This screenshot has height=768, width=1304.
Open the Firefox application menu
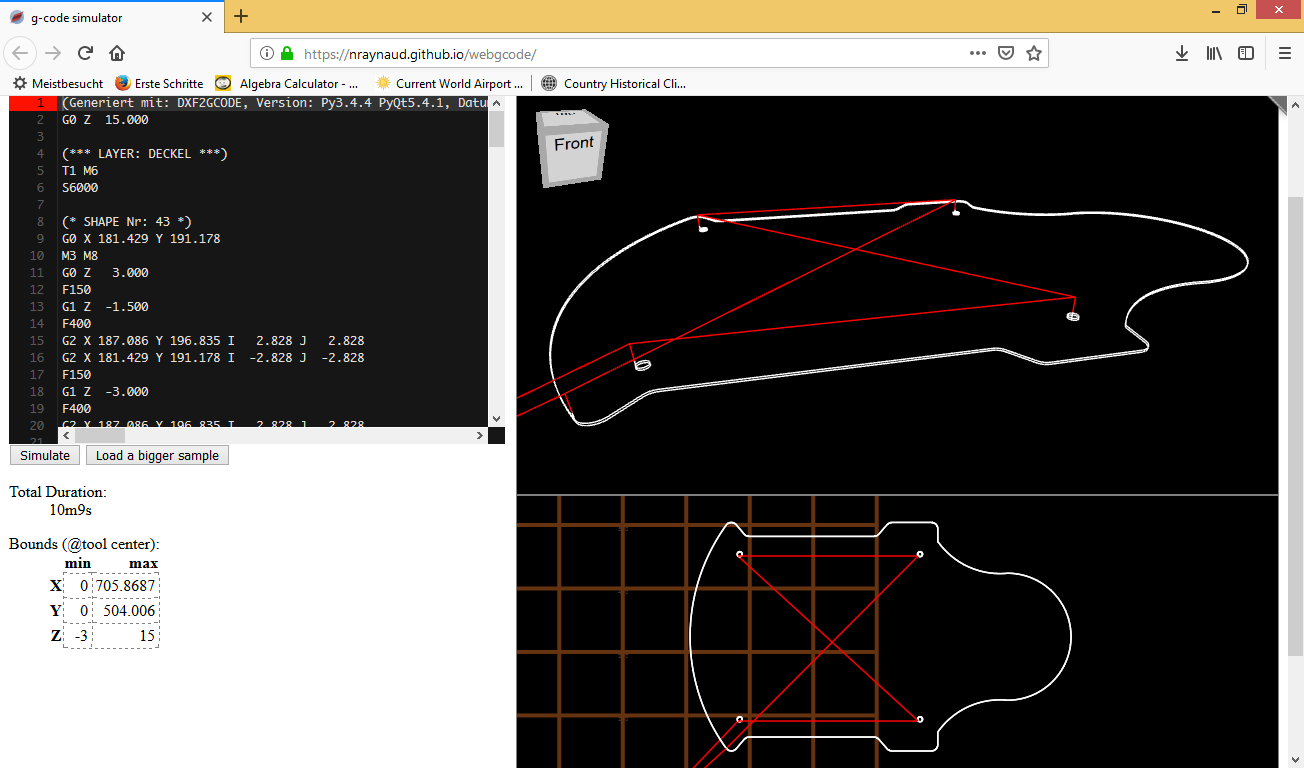tap(1284, 53)
